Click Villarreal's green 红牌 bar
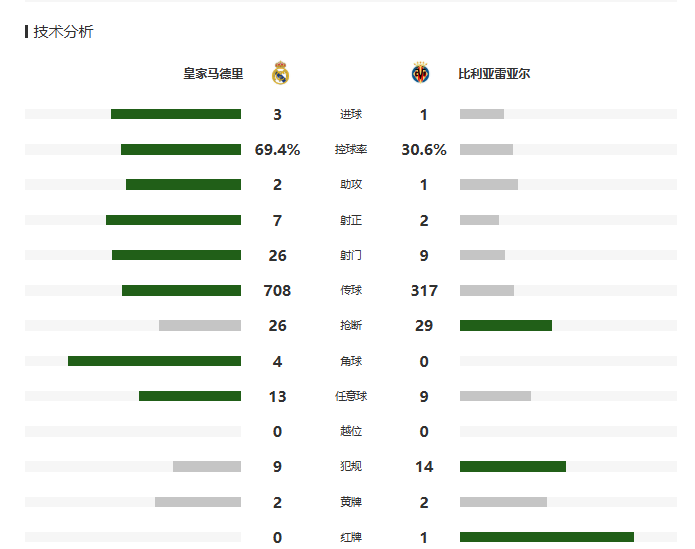 (546, 537)
